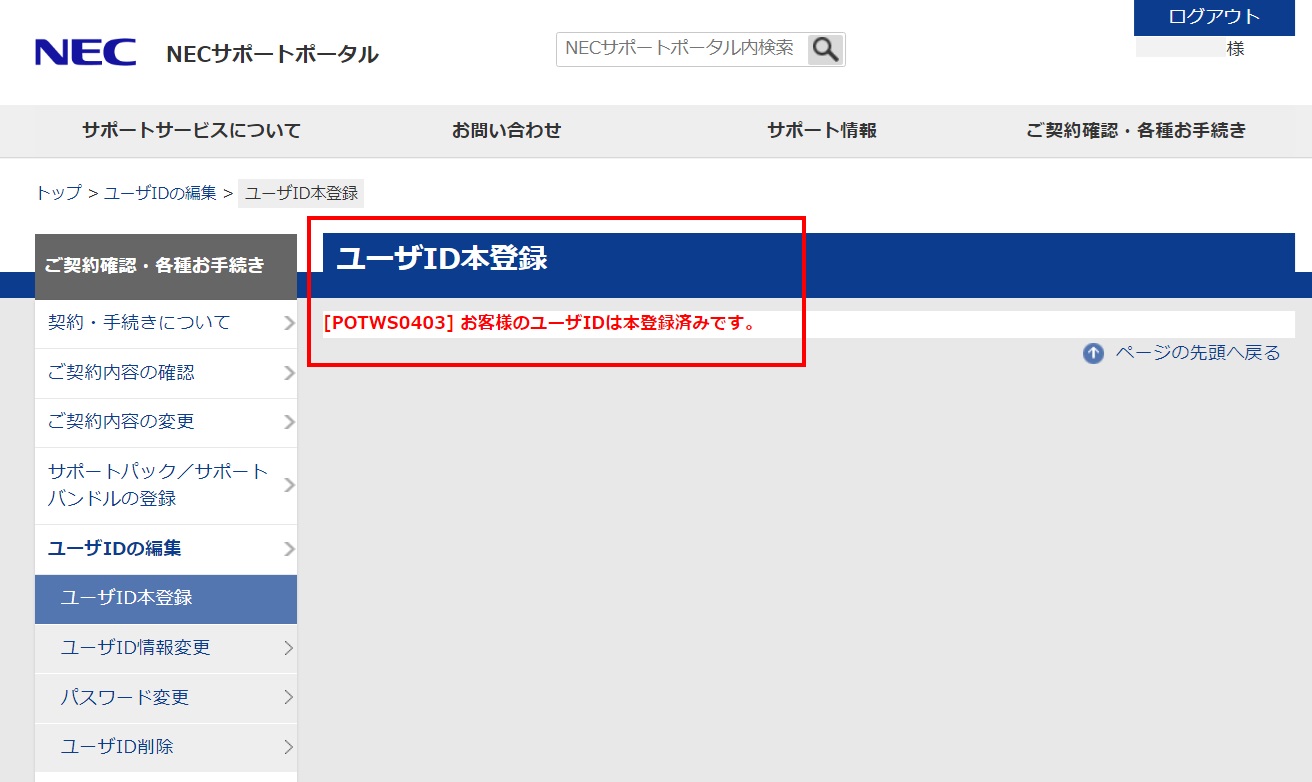Open the お問い合わせ menu
This screenshot has width=1312, height=782.
(x=506, y=131)
